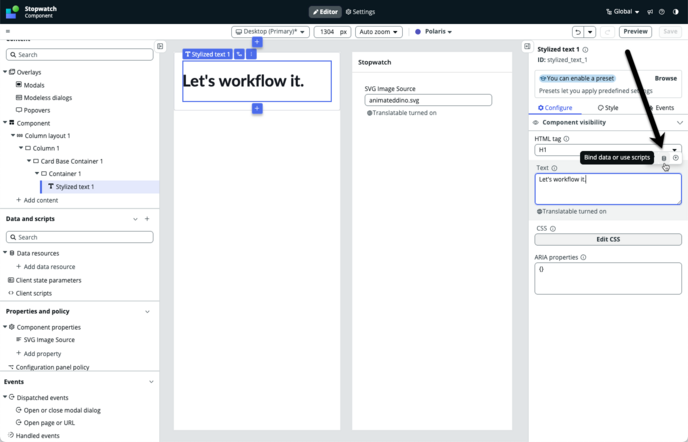Open the Global scope dropdown
This screenshot has height=442, width=688.
pyautogui.click(x=623, y=12)
